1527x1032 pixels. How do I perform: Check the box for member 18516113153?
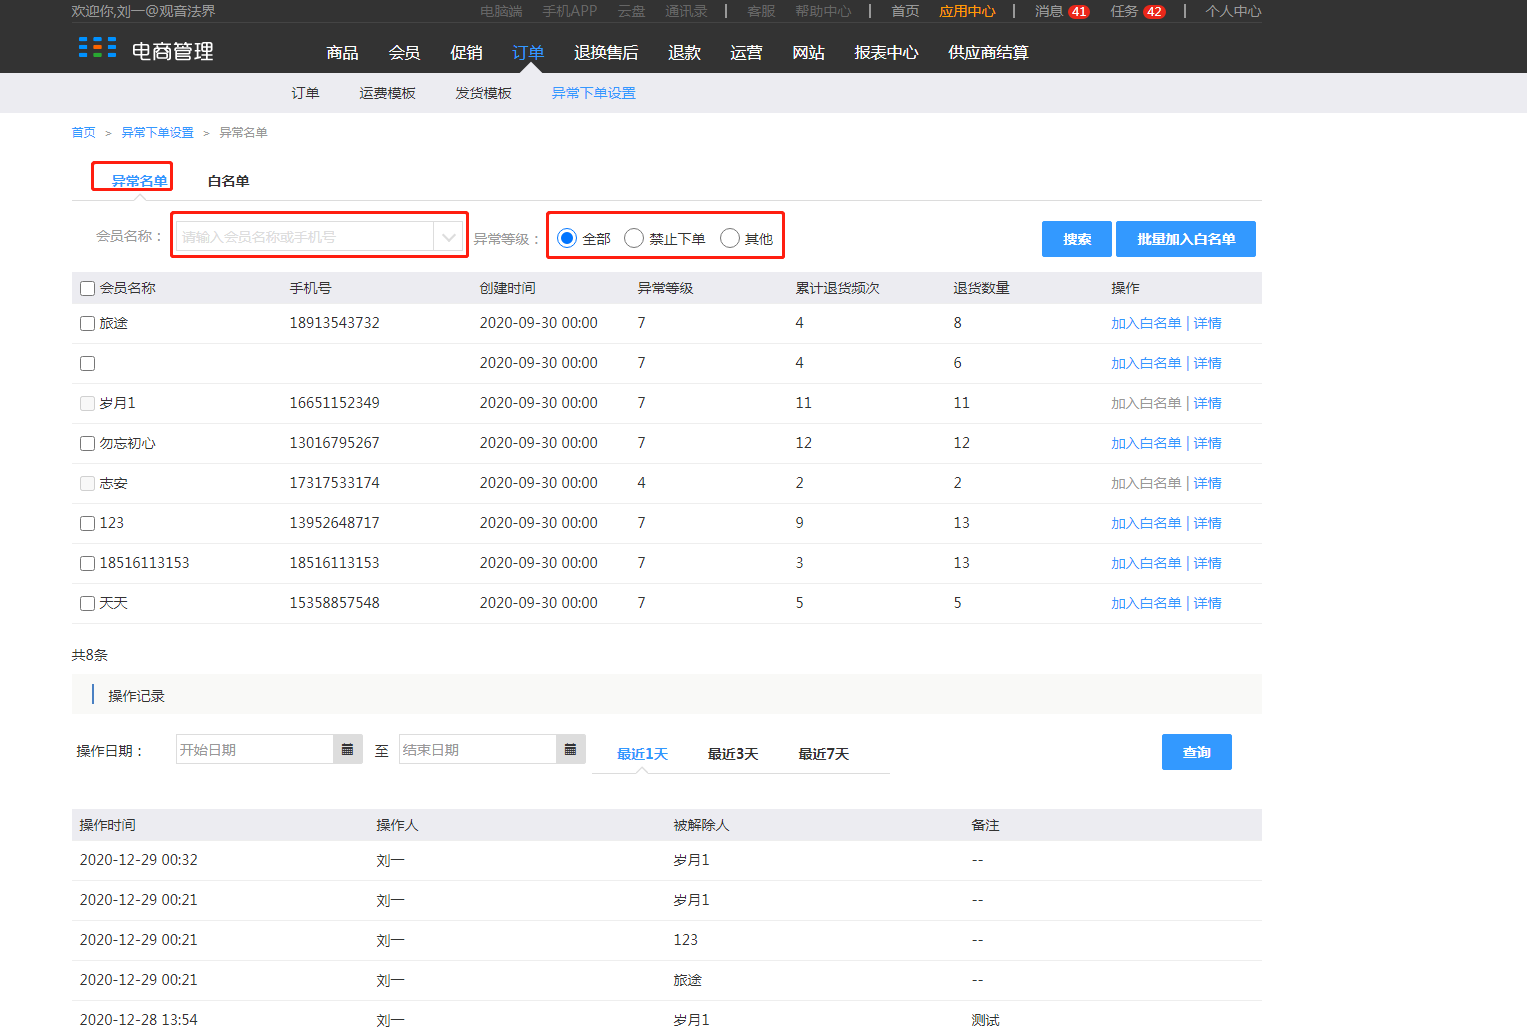(x=88, y=563)
